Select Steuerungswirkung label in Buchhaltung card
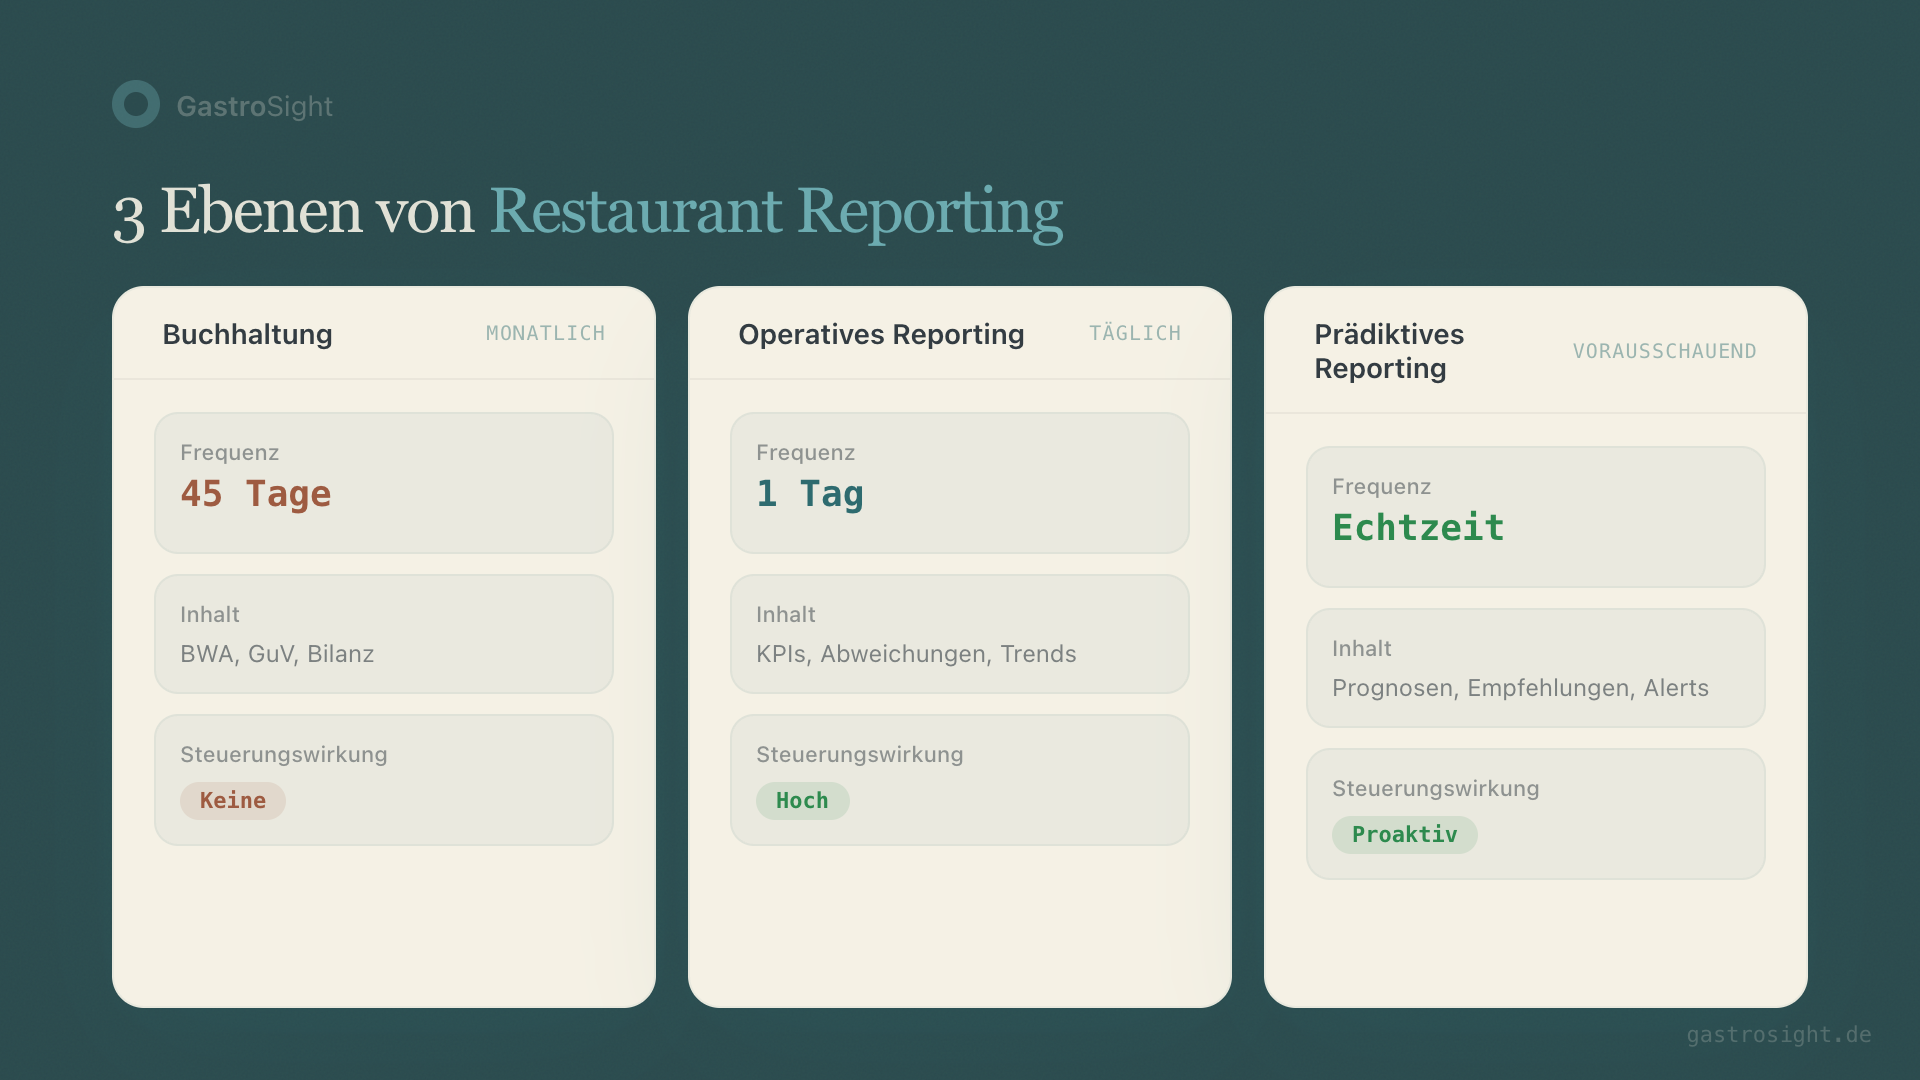 284,755
